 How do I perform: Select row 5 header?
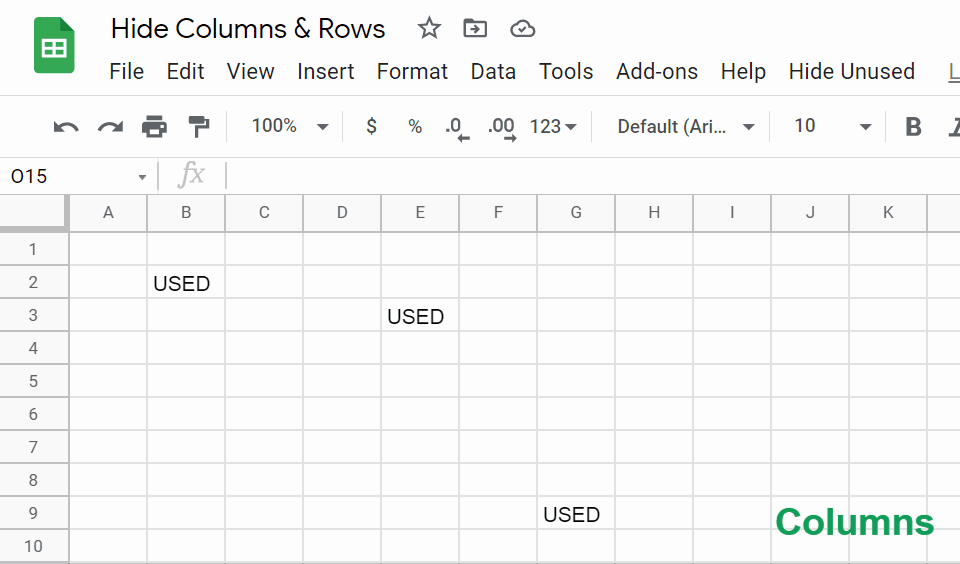pyautogui.click(x=34, y=382)
